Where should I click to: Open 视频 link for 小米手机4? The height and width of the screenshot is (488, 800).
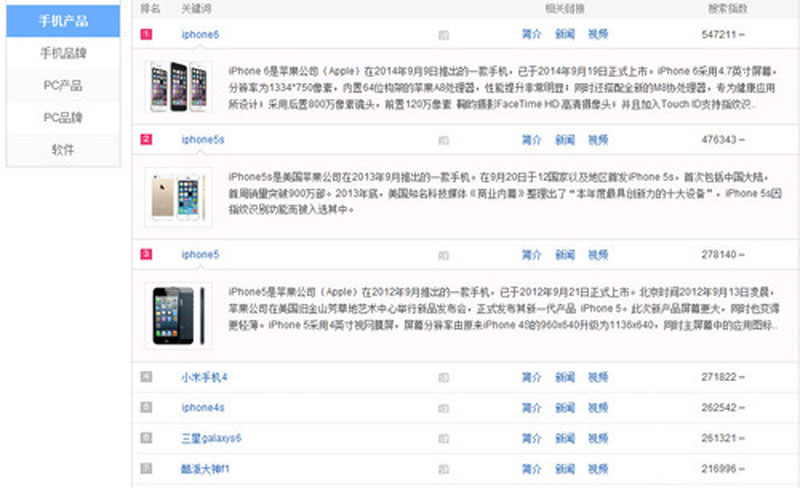point(598,377)
